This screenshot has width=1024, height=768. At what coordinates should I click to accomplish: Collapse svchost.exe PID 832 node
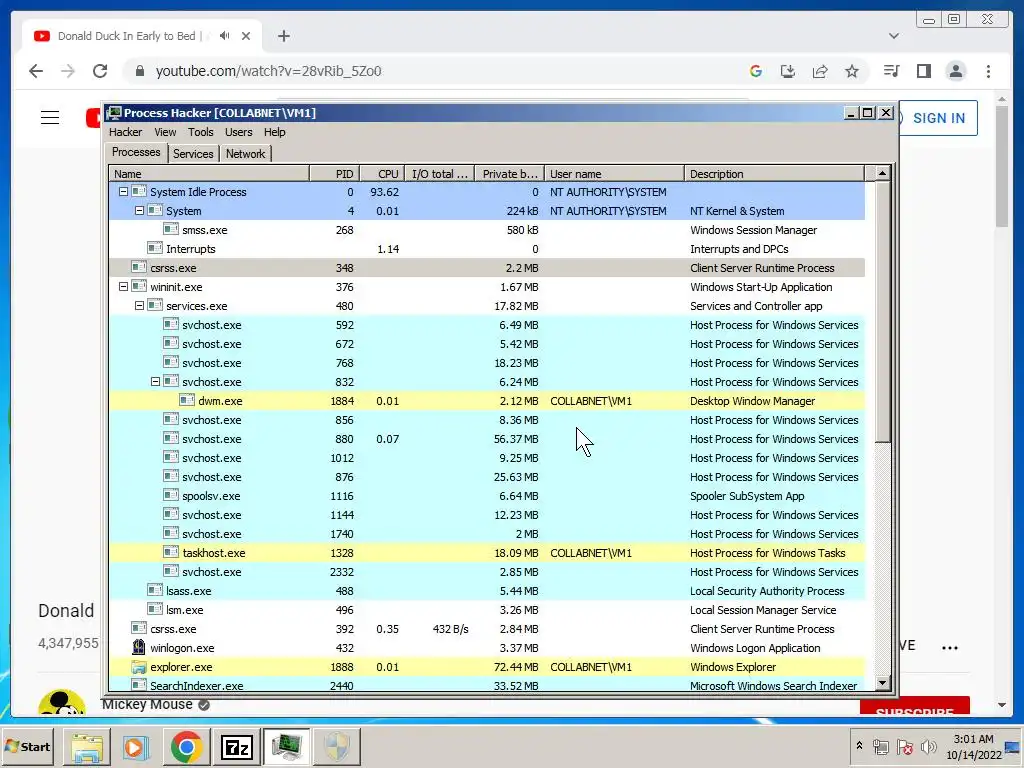[x=155, y=381]
